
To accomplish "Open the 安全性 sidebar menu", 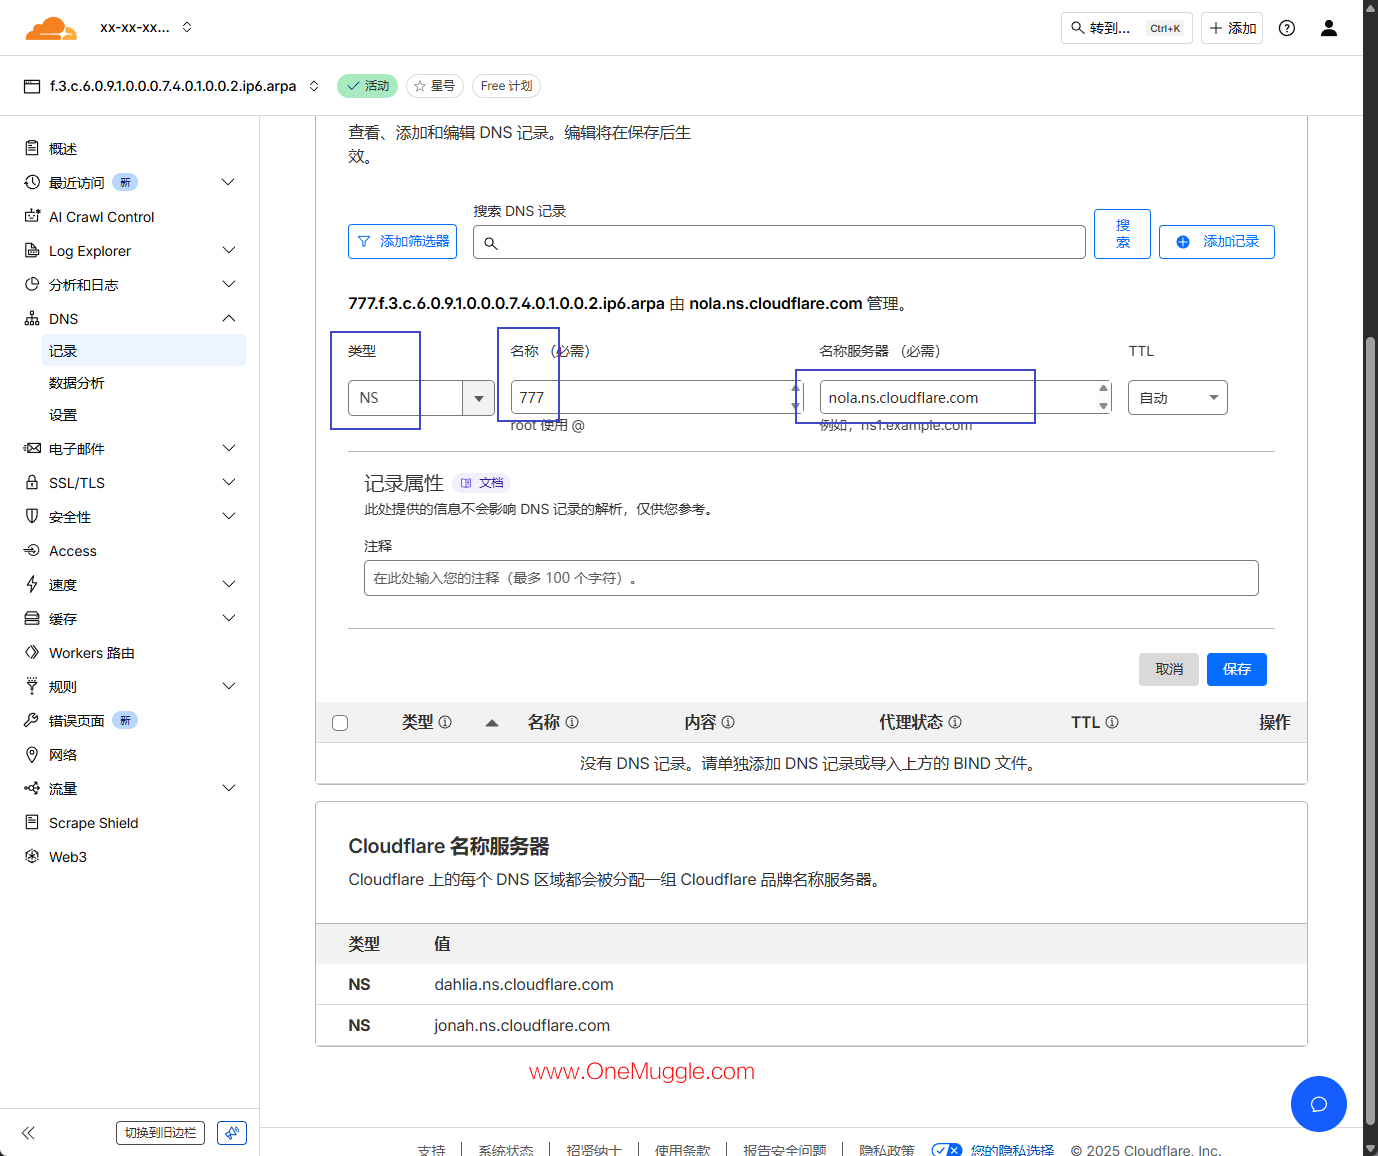I will click(x=130, y=516).
